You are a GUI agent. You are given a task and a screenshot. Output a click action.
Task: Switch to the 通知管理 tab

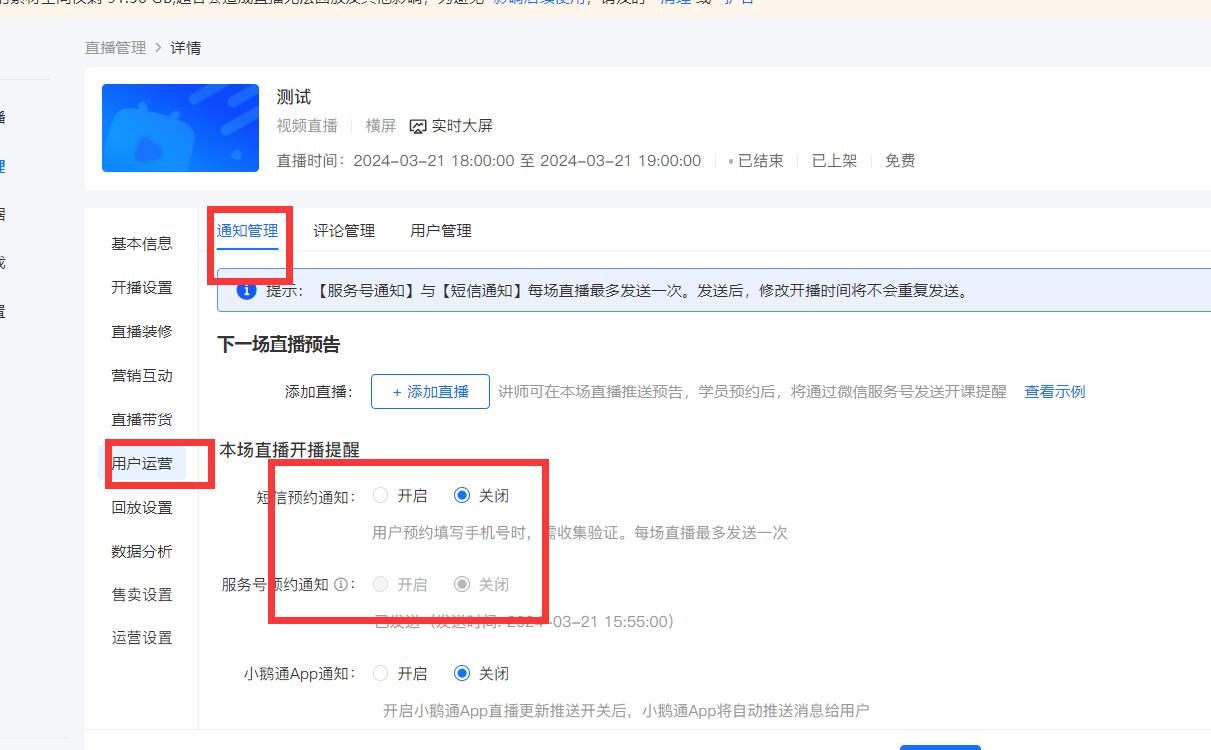coord(247,231)
